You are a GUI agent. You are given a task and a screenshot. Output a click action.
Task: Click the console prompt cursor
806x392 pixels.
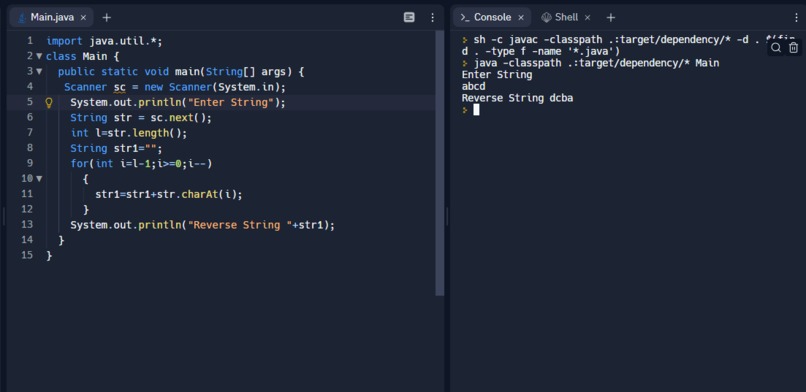pos(477,110)
